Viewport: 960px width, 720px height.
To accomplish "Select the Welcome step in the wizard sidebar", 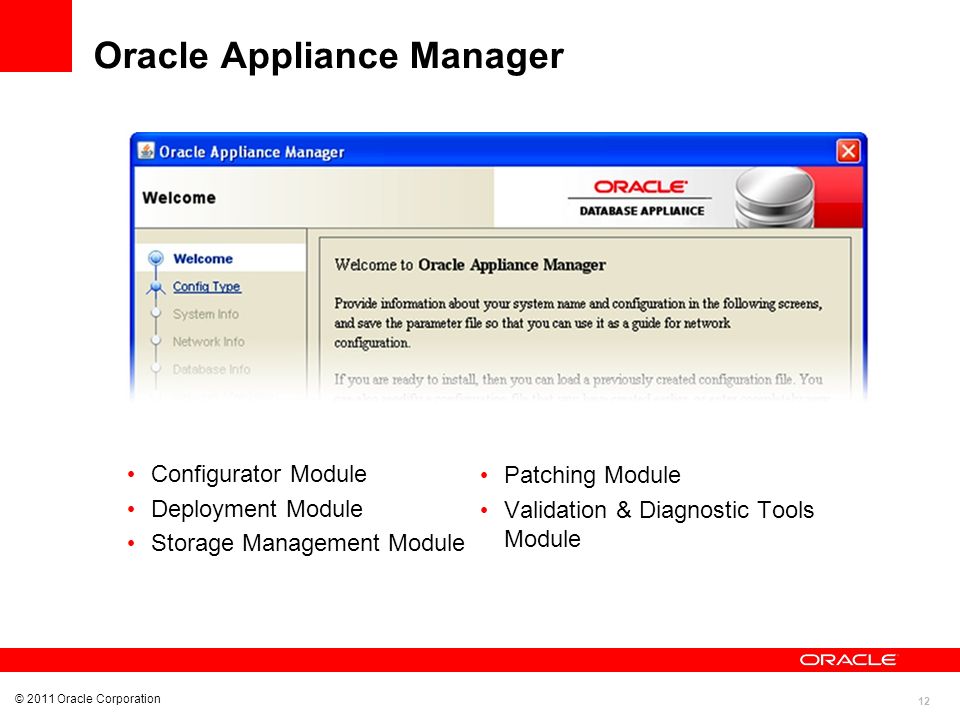I will point(203,258).
